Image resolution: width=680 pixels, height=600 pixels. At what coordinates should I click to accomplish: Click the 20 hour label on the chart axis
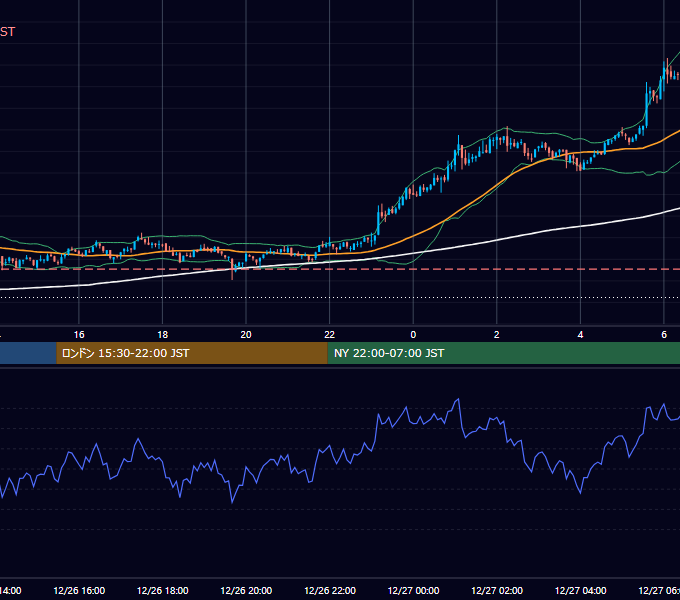tap(246, 335)
